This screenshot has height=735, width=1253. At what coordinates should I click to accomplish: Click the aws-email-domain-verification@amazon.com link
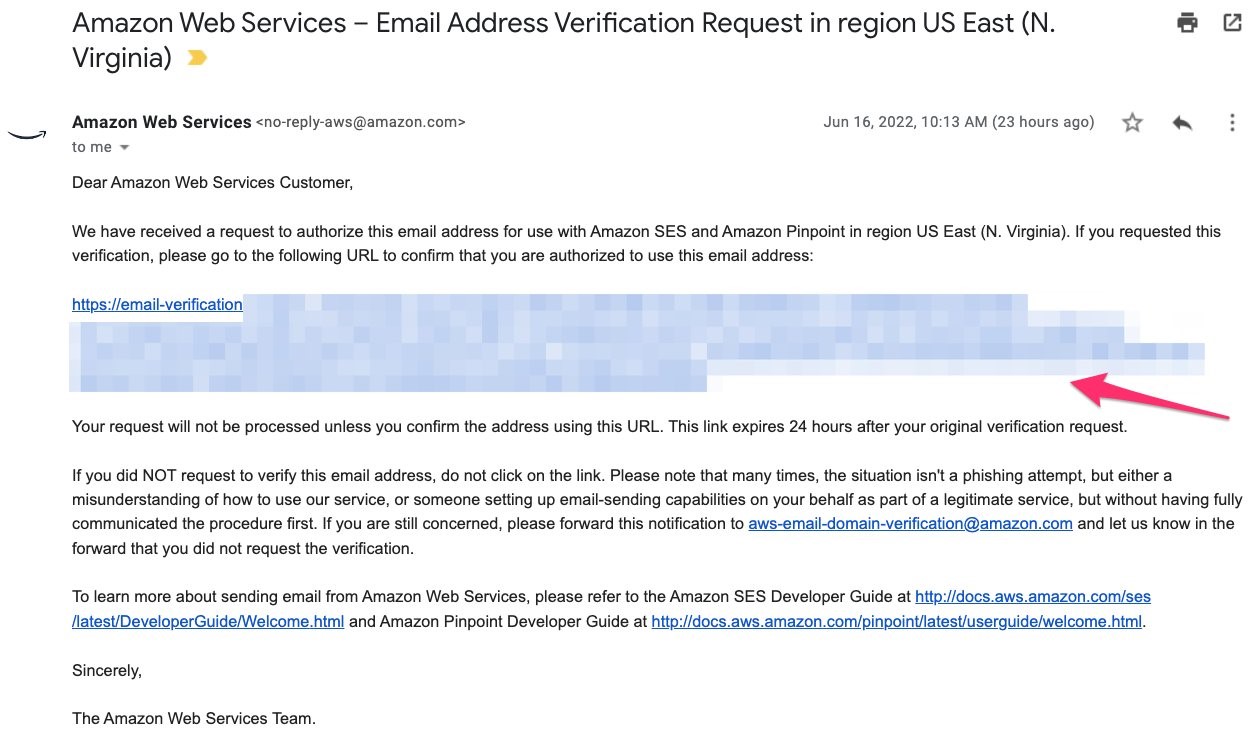(x=910, y=523)
